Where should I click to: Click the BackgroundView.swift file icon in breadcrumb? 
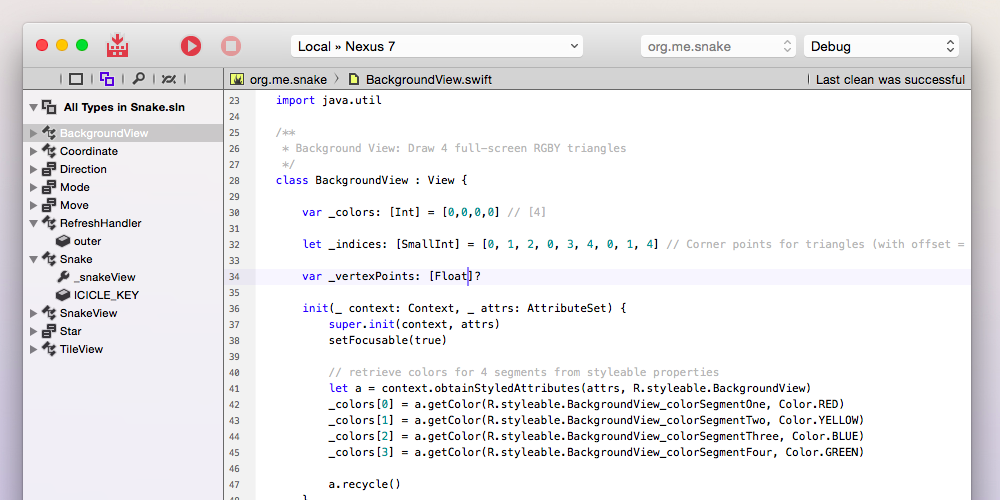[x=354, y=79]
